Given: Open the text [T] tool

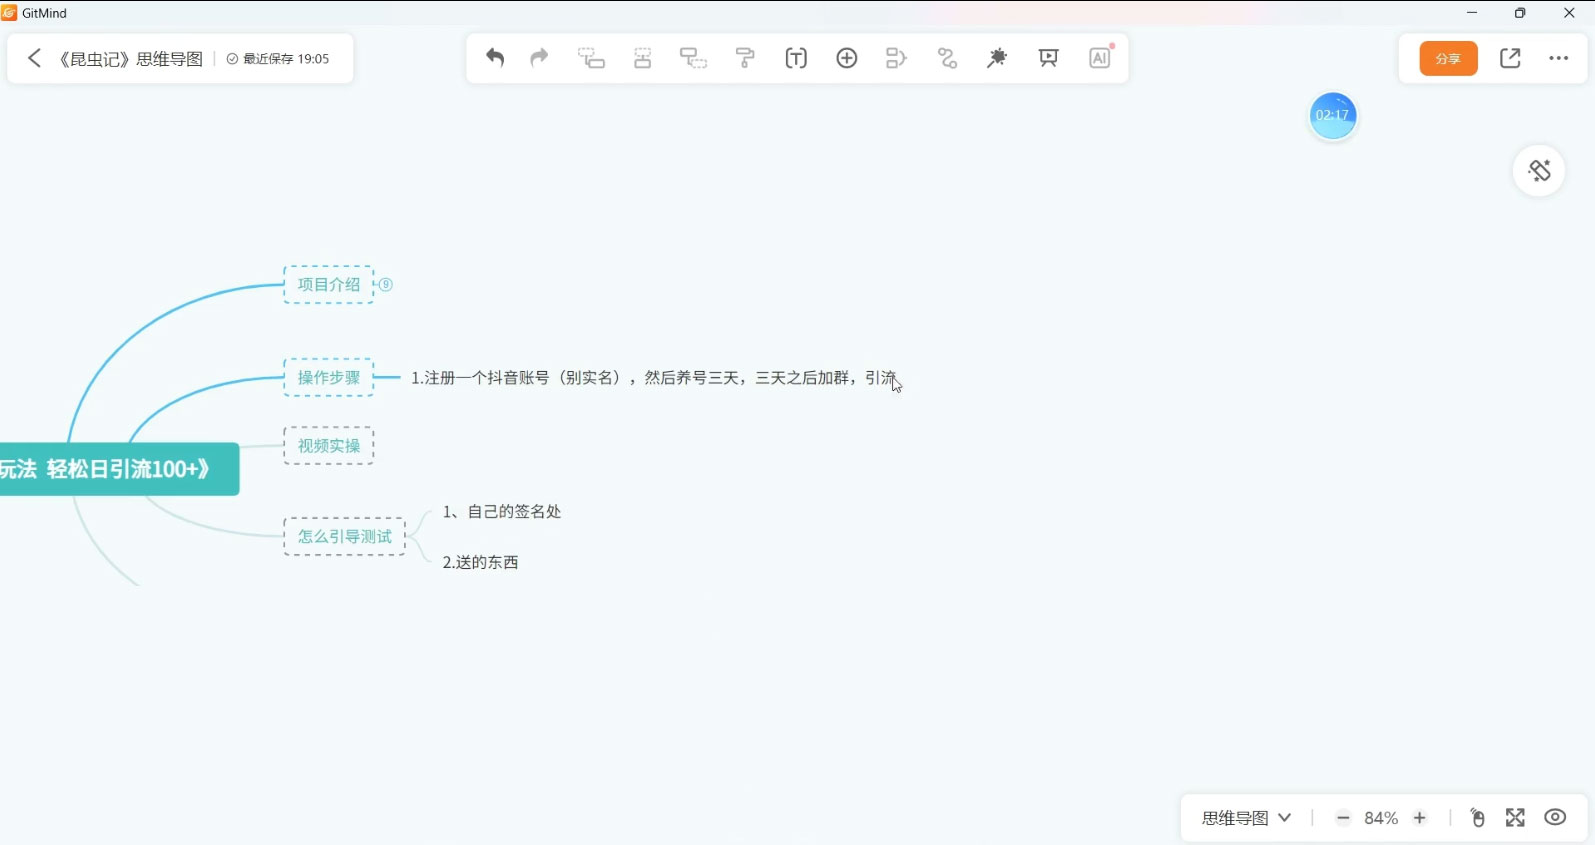Looking at the screenshot, I should coord(796,58).
